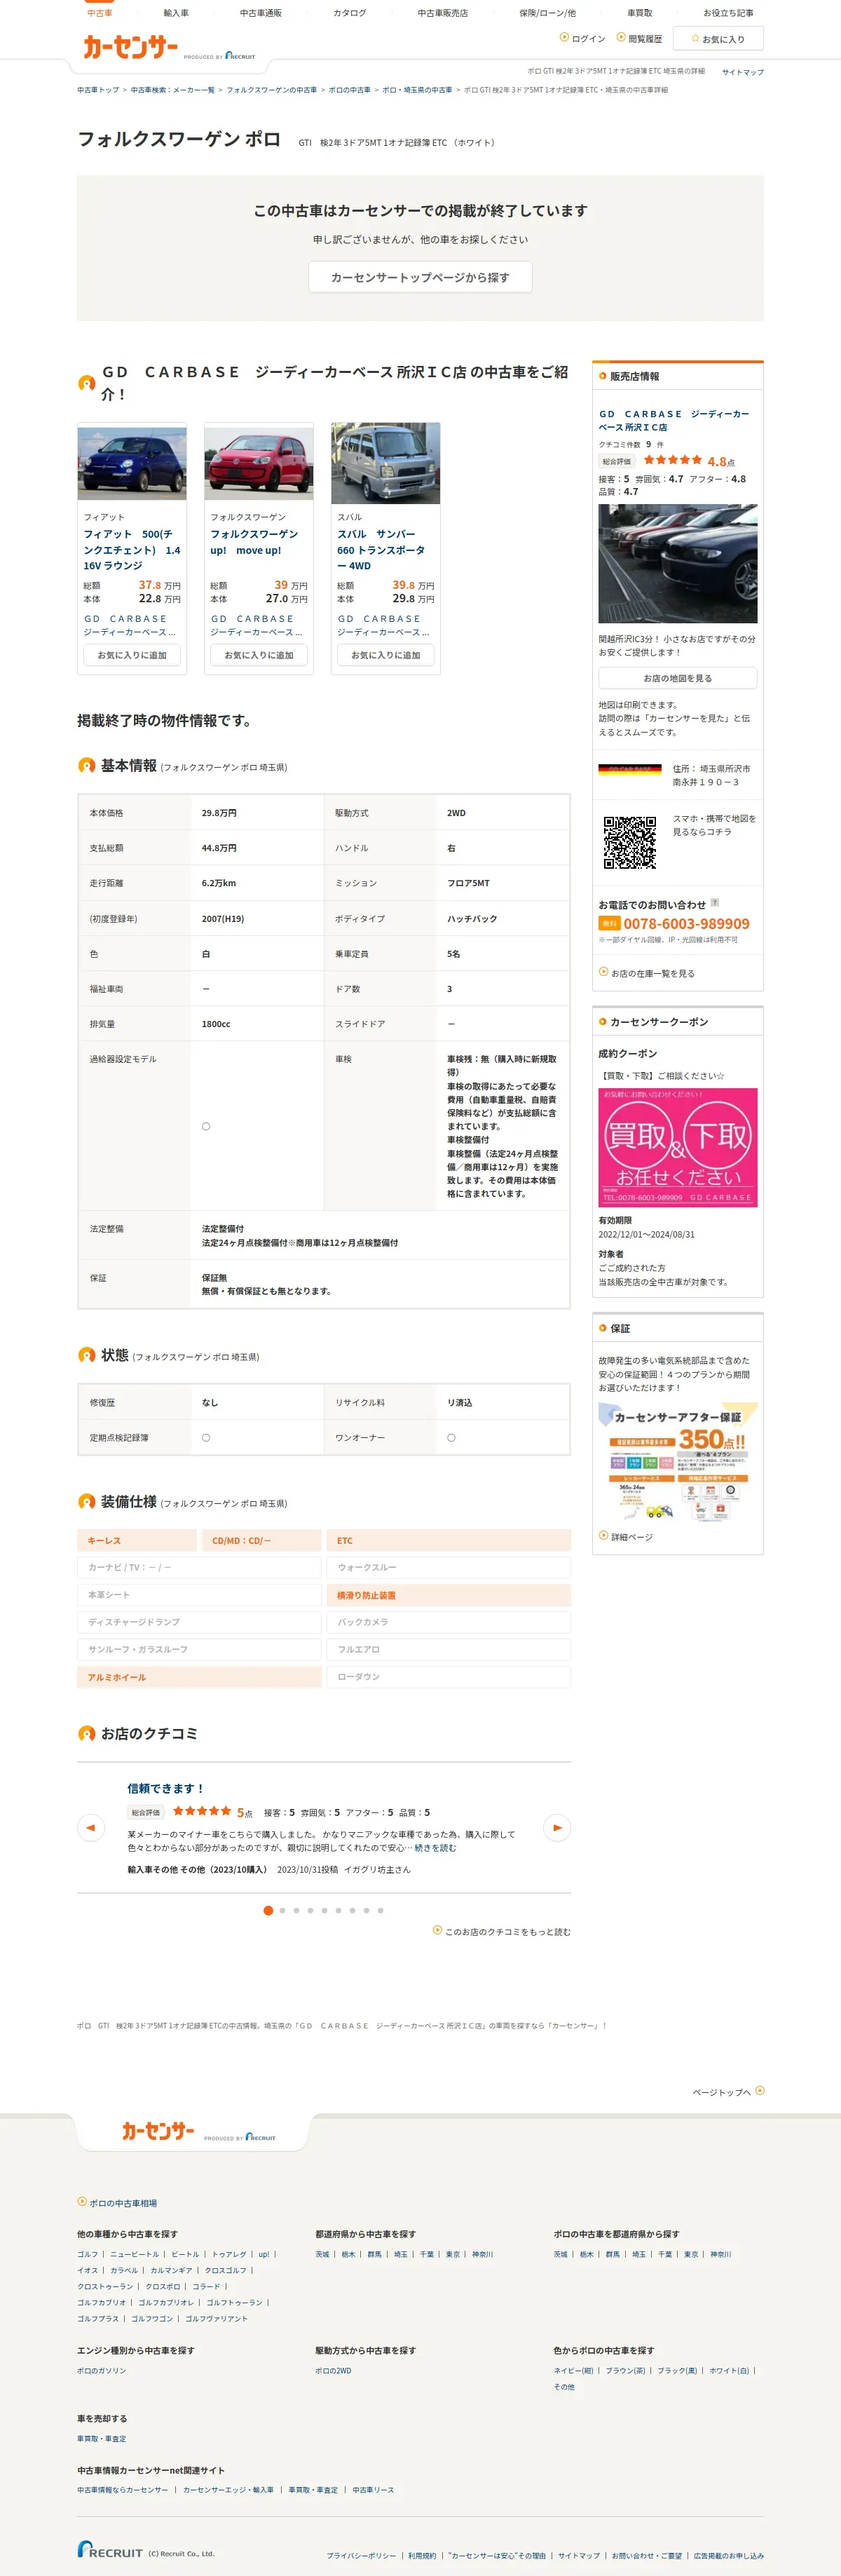Select the second review pagination dot
This screenshot has height=2576, width=841.
282,1910
